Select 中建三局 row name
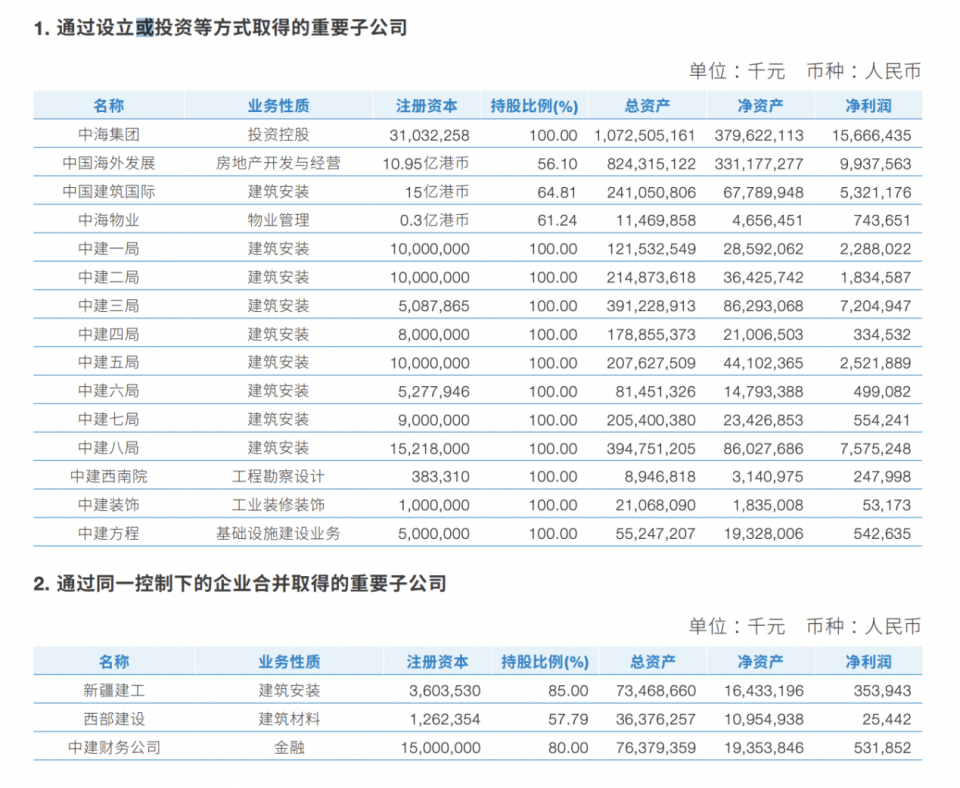The image size is (960, 788). click(x=108, y=306)
